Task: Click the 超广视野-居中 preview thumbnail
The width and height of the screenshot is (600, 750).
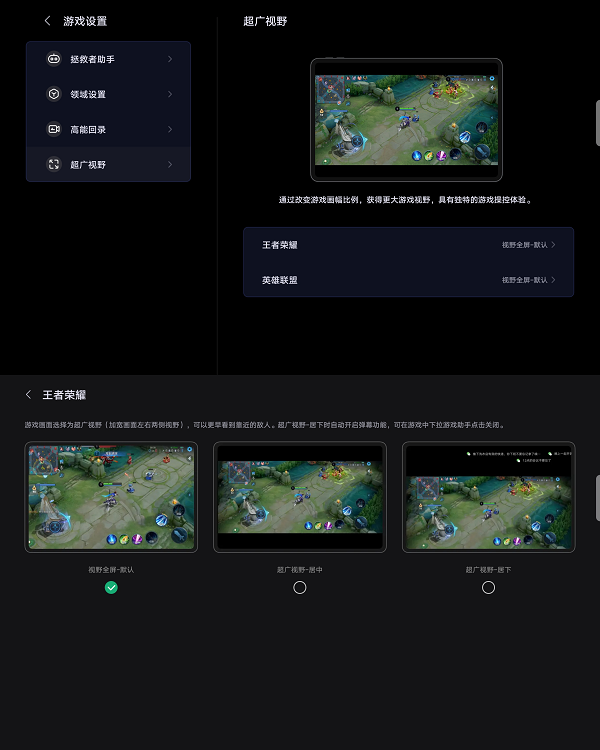Action: coord(299,497)
